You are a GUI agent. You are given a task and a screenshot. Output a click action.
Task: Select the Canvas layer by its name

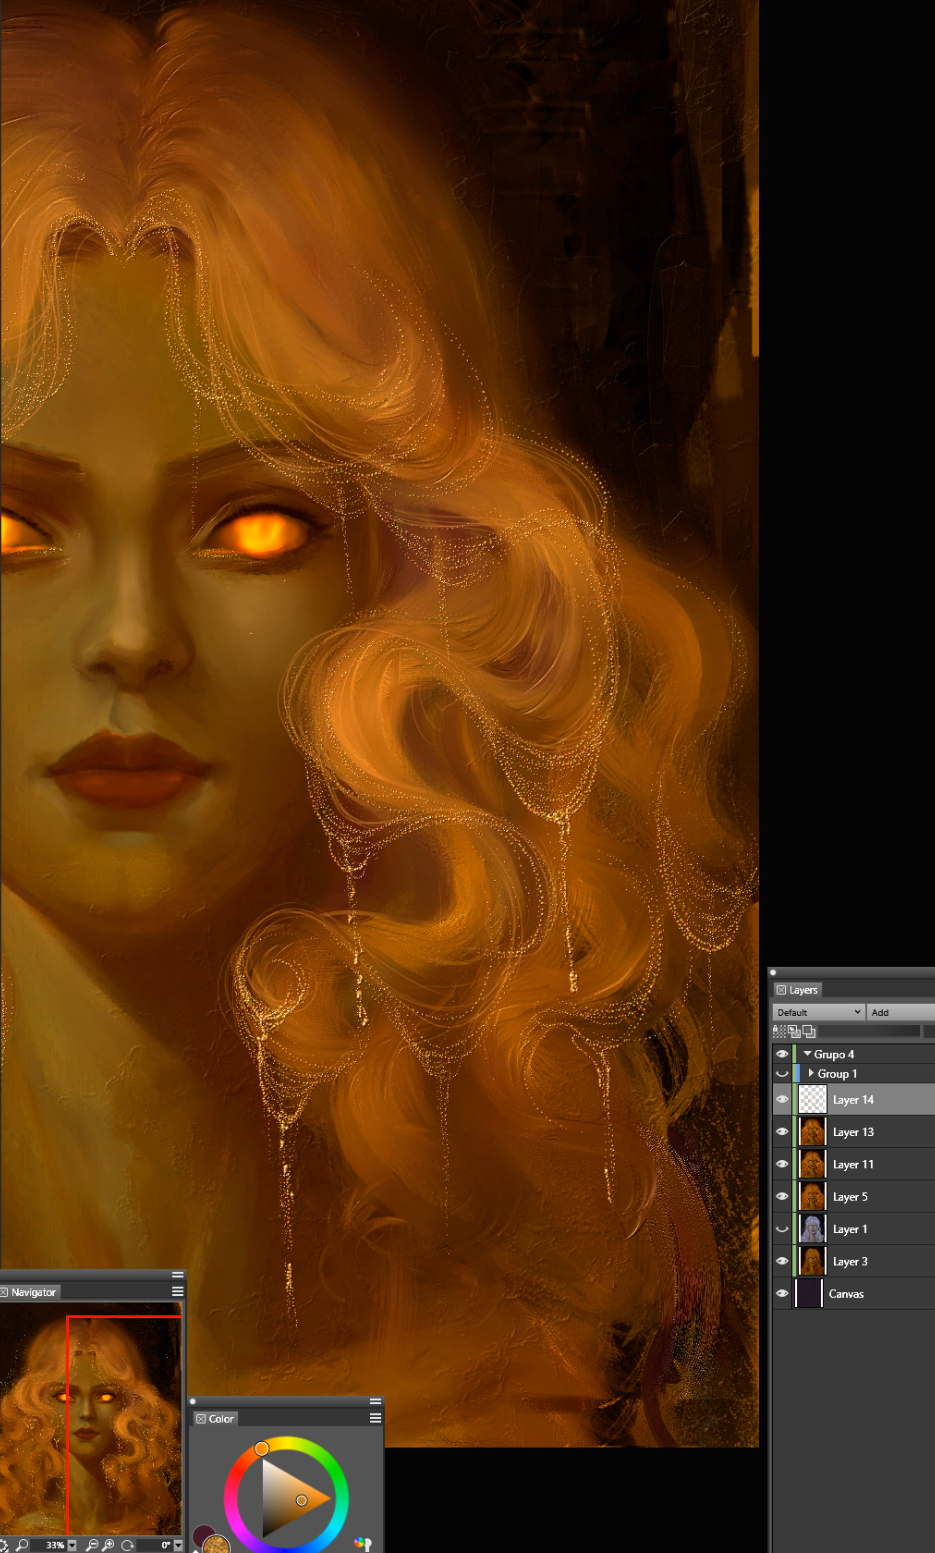pyautogui.click(x=846, y=1293)
